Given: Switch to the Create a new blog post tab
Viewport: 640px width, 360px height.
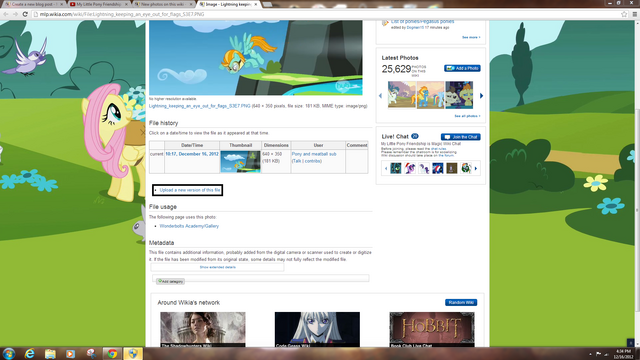Looking at the screenshot, I should pos(35,4).
